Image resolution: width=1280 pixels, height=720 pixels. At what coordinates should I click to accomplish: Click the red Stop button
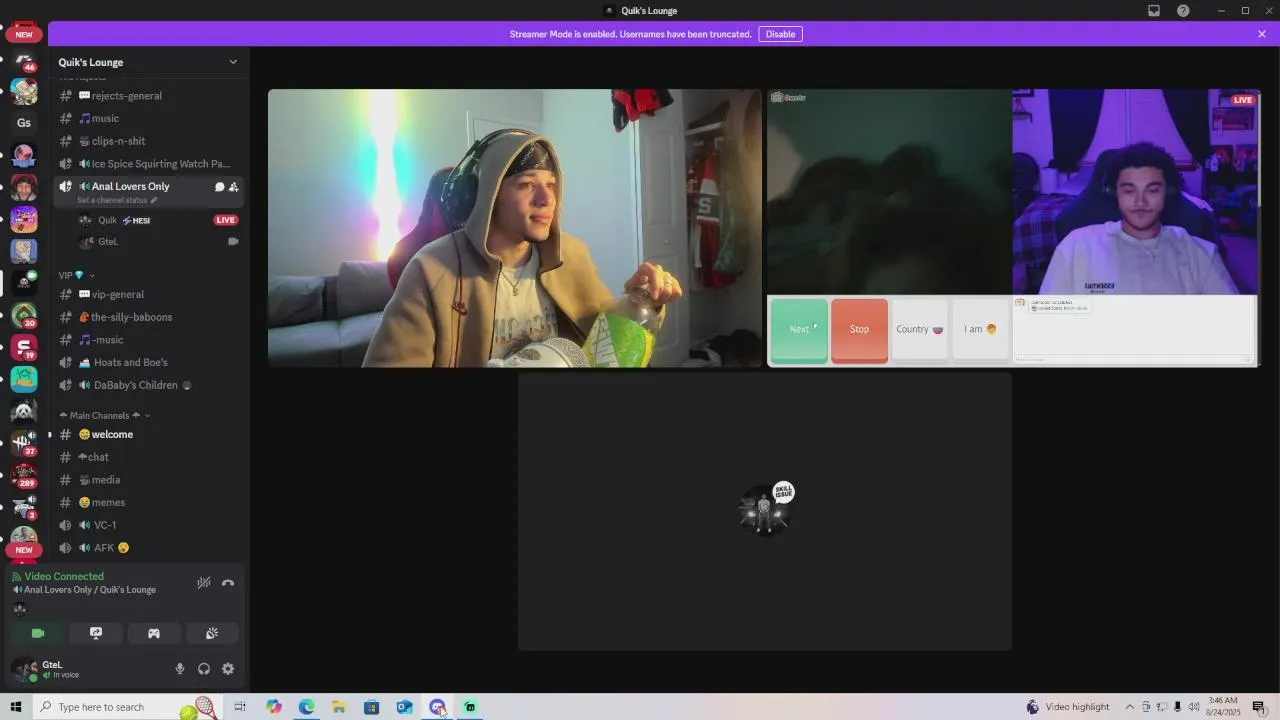point(859,329)
